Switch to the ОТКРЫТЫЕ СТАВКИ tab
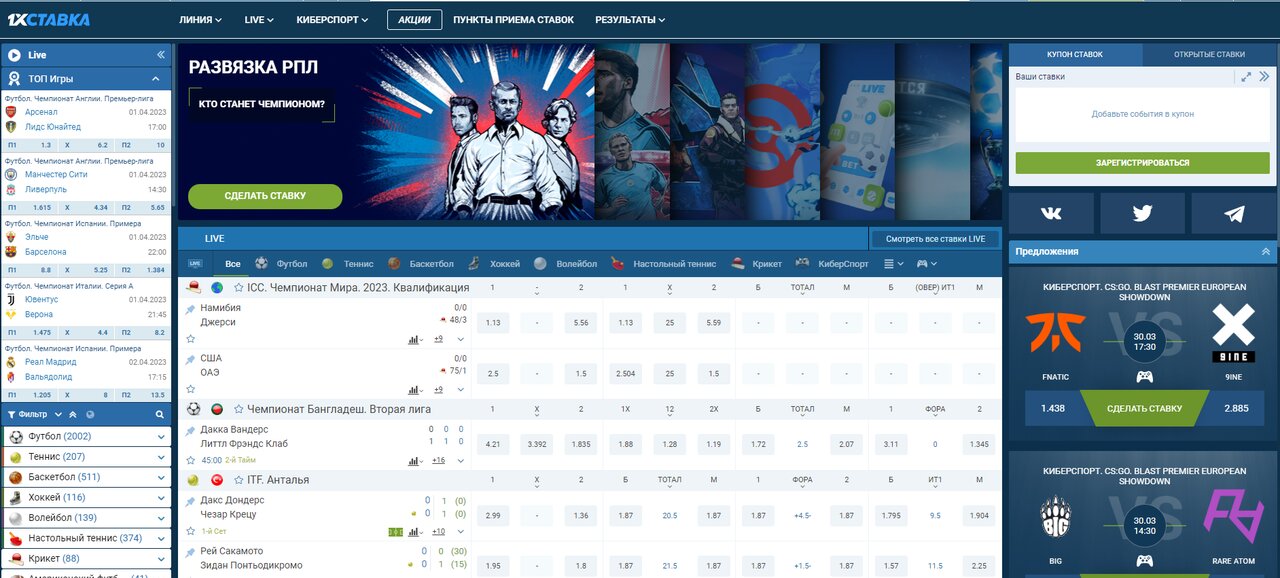Image resolution: width=1280 pixels, height=578 pixels. coord(1210,55)
